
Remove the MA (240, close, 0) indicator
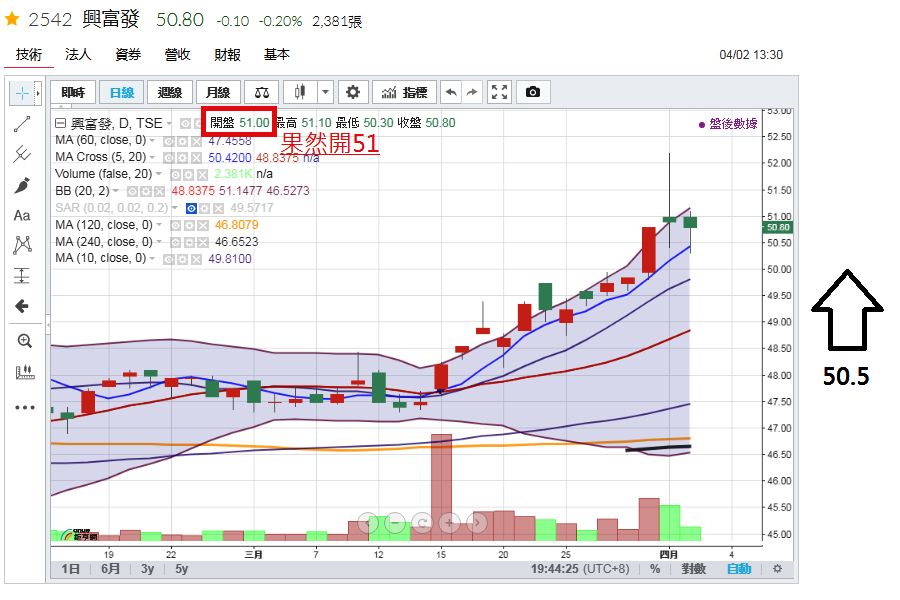(203, 242)
